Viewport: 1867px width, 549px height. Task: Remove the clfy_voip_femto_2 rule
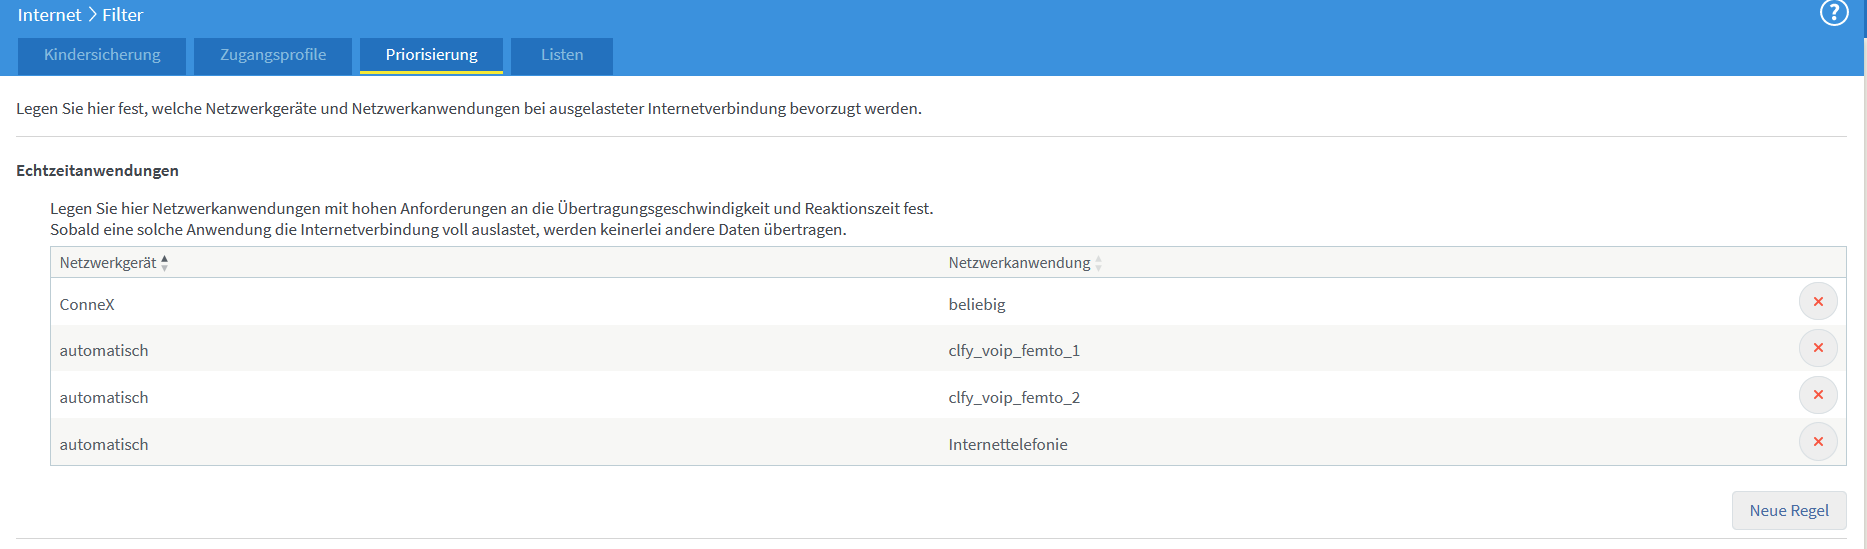[1818, 395]
